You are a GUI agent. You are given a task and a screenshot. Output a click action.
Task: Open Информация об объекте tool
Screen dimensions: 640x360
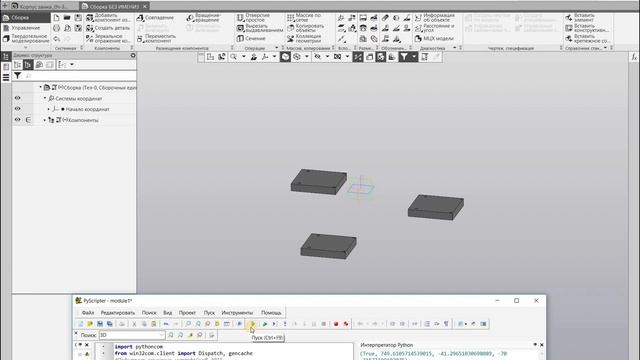(x=435, y=18)
